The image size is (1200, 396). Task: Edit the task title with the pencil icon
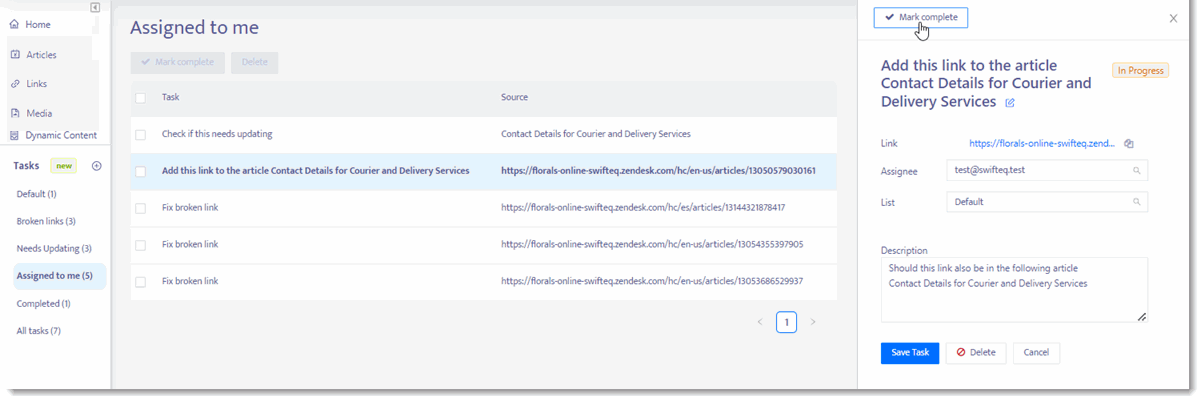1010,103
